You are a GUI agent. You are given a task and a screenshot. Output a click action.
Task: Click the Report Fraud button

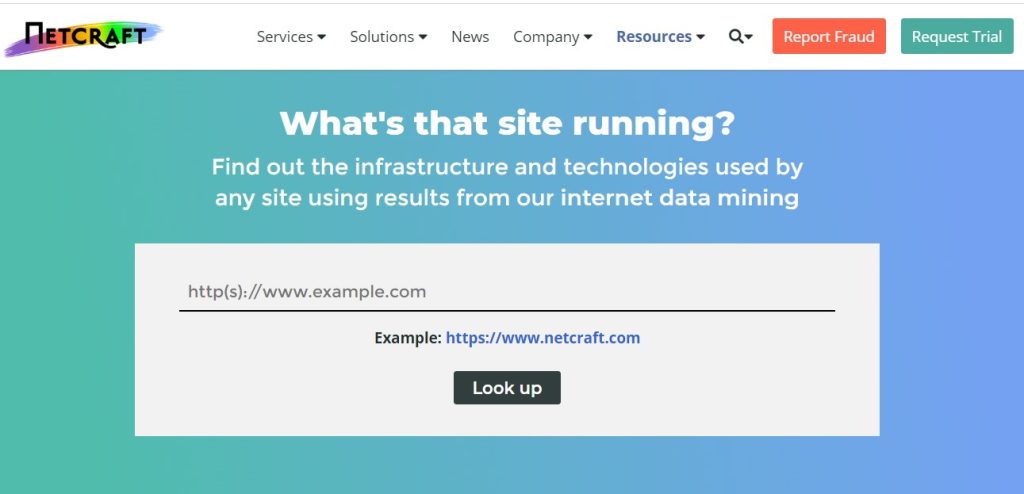(829, 36)
